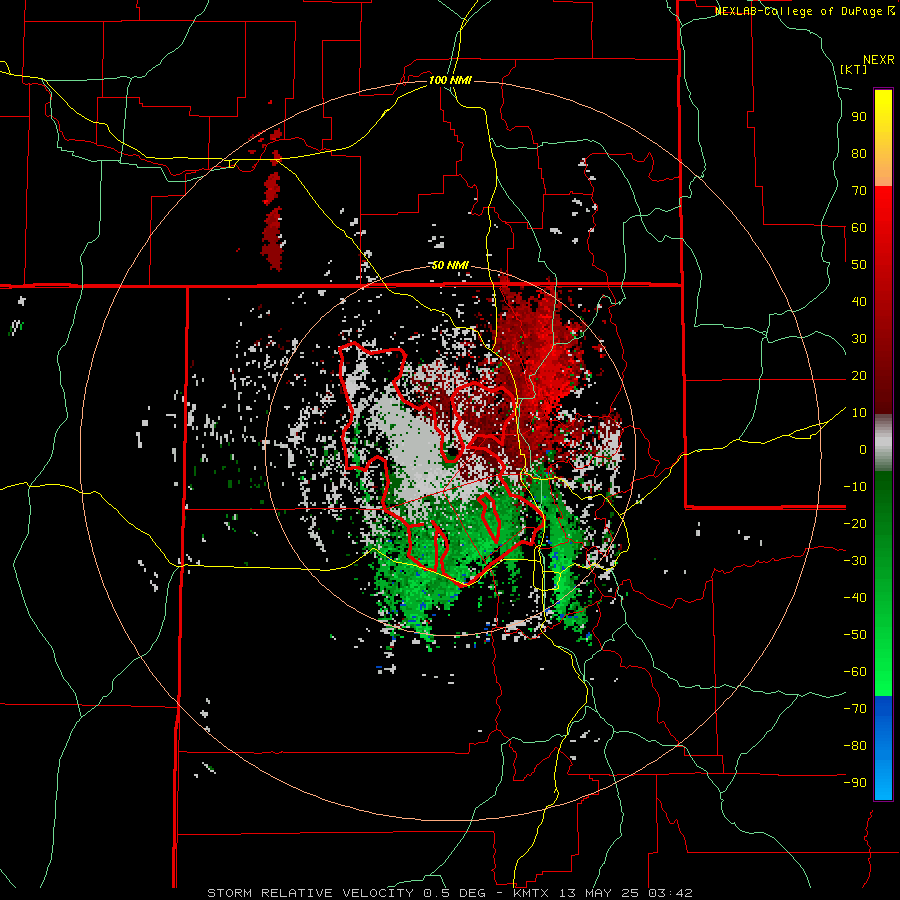Click the 03:42 timestamp in the caption
Viewport: 900px width, 900px height.
[672, 893]
